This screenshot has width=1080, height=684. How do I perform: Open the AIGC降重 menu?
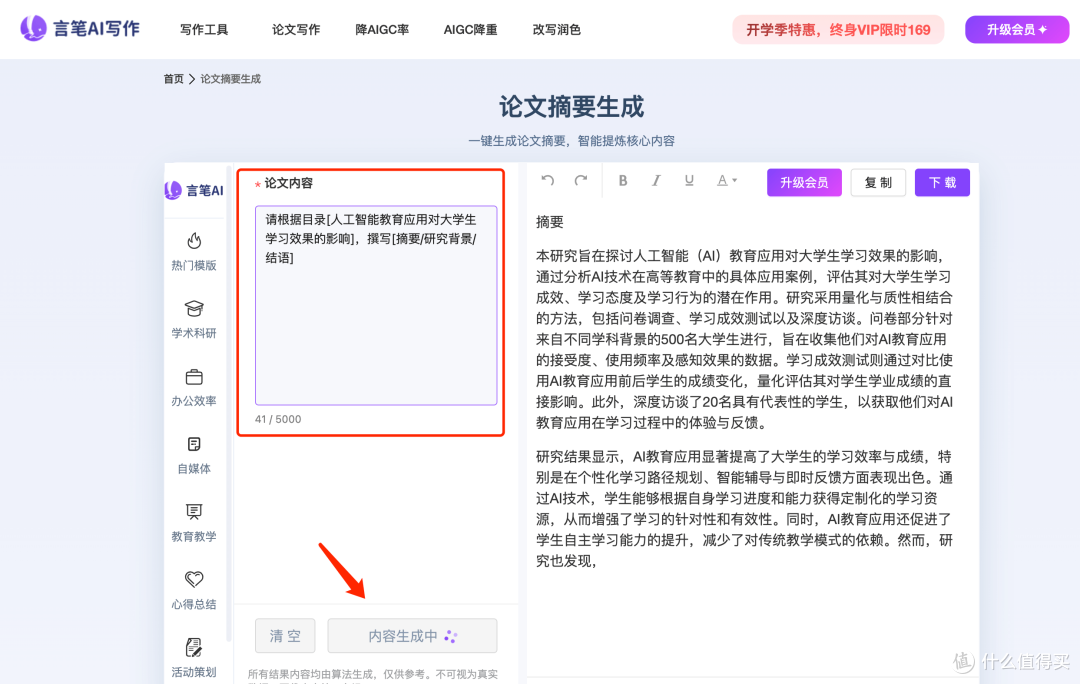click(470, 30)
